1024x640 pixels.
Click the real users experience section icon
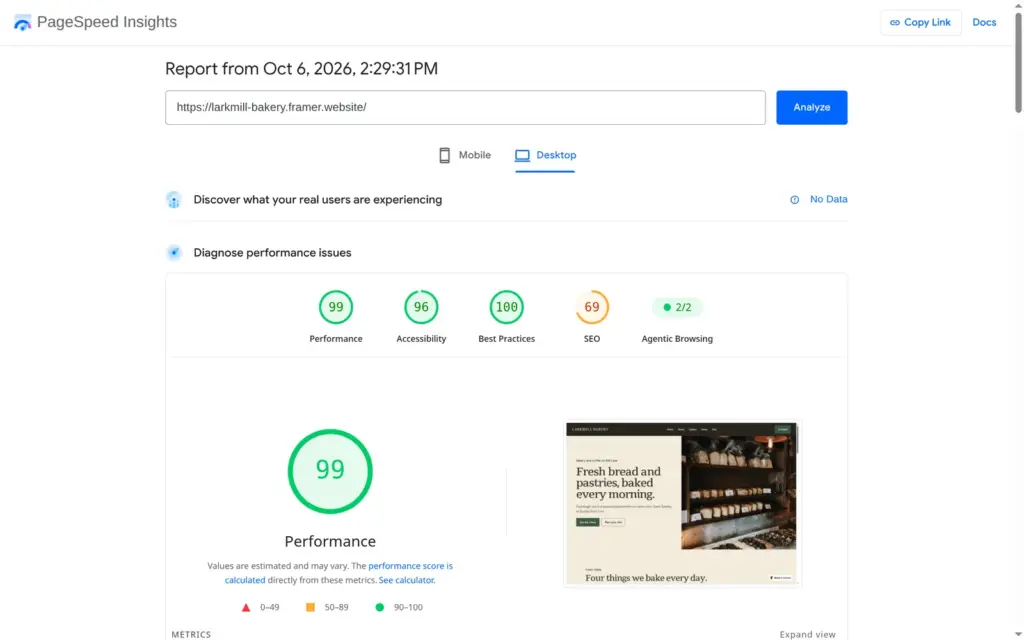[x=174, y=200]
